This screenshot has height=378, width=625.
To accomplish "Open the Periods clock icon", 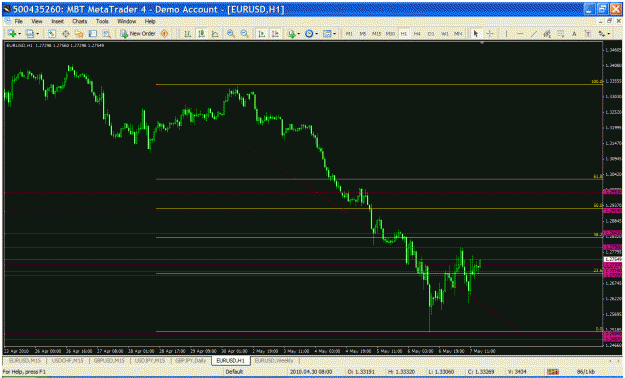I will click(x=309, y=34).
